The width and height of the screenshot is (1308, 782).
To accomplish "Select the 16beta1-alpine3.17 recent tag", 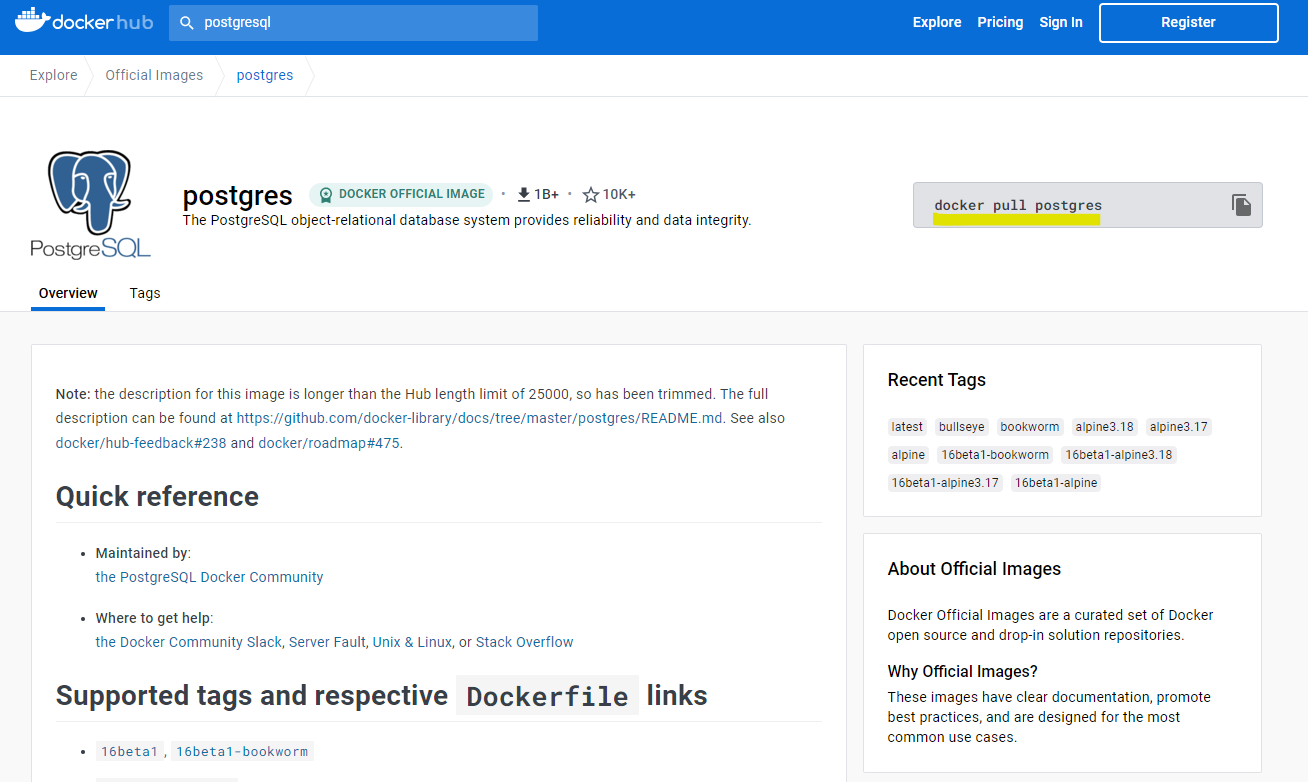I will point(945,483).
